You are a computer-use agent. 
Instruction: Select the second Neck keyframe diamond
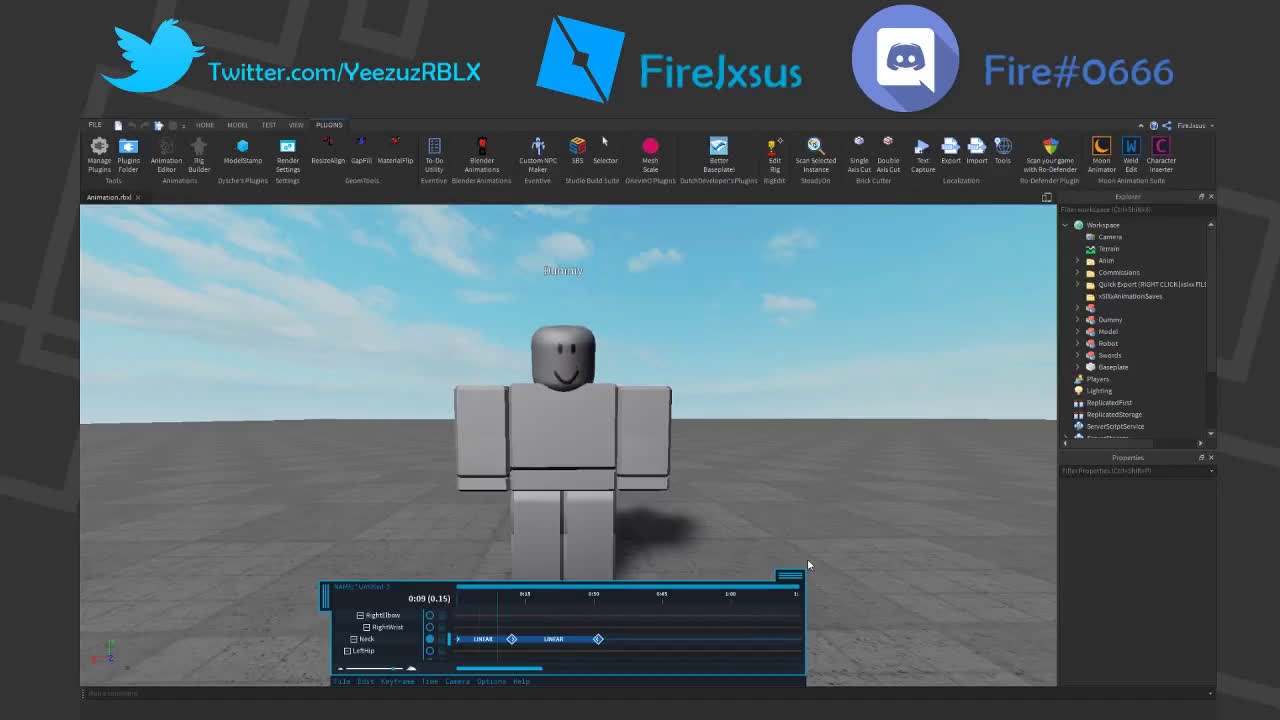(x=598, y=639)
